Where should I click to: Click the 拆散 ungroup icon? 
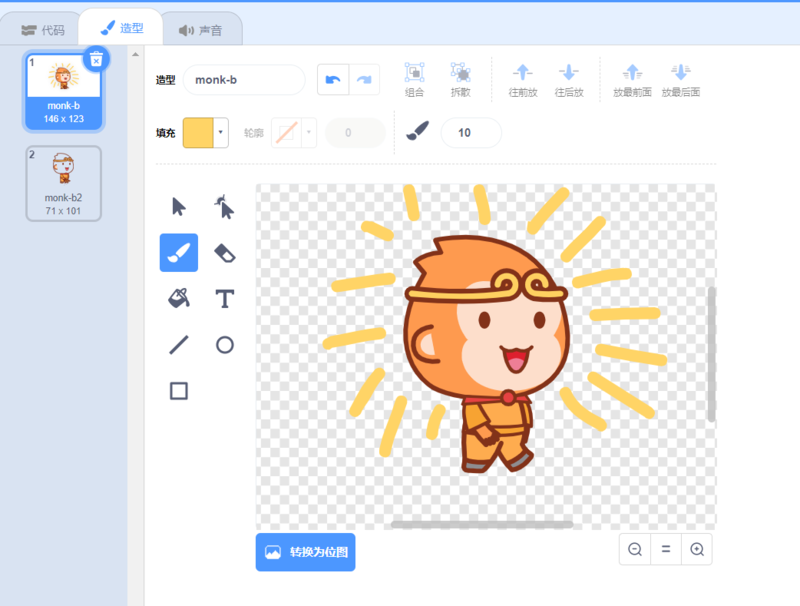coord(460,72)
